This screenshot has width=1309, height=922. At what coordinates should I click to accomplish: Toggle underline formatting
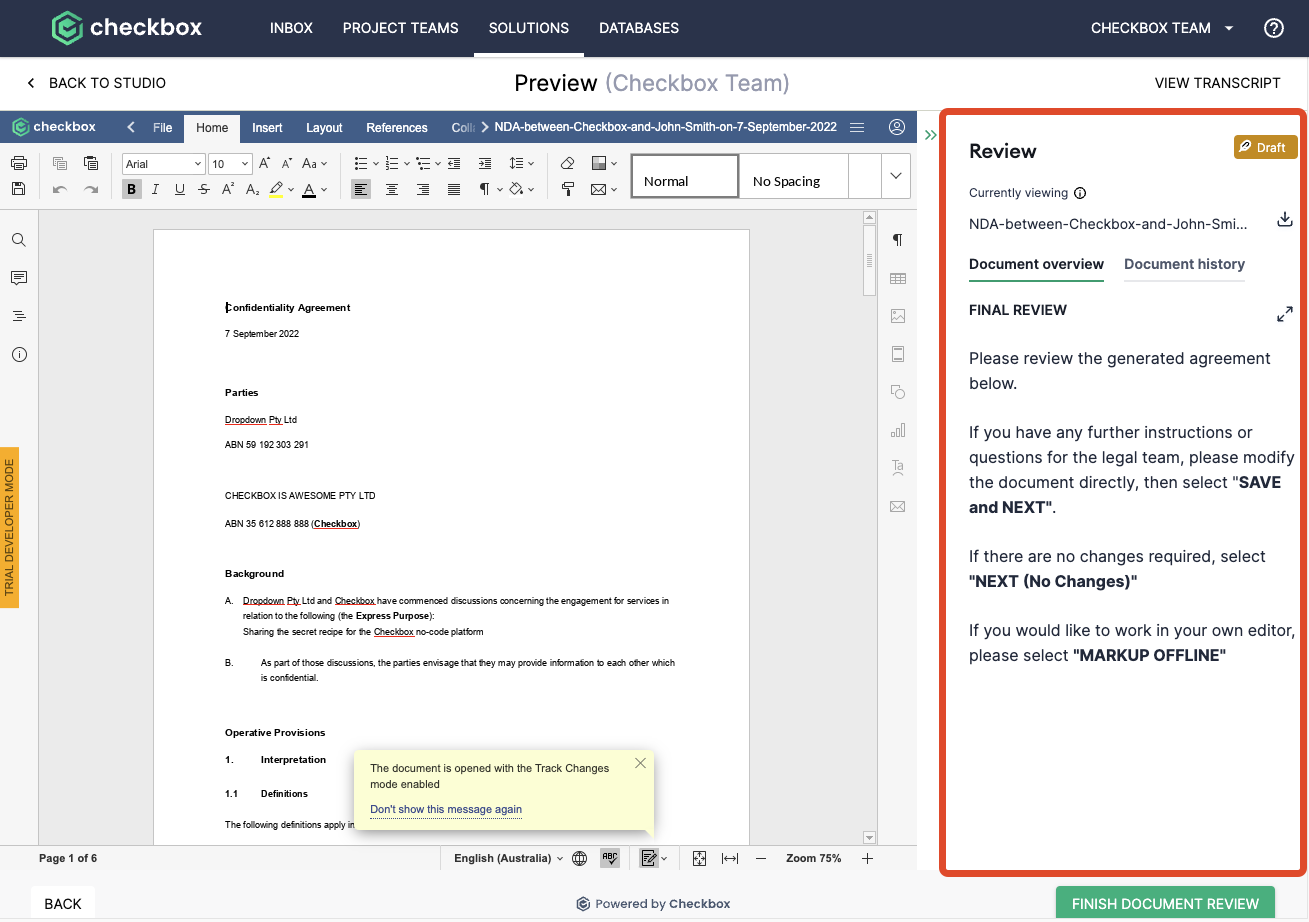point(180,189)
